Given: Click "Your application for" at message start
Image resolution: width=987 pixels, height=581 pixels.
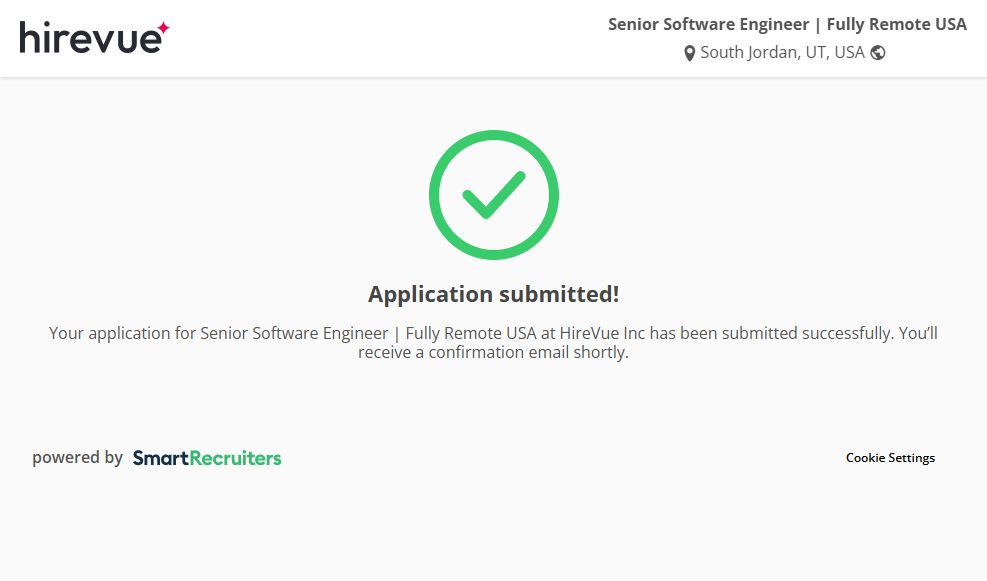Looking at the screenshot, I should (x=122, y=333).
